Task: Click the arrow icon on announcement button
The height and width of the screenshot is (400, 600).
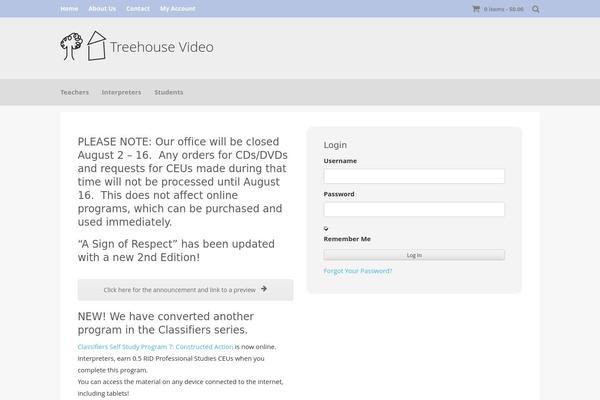Action: [264, 289]
